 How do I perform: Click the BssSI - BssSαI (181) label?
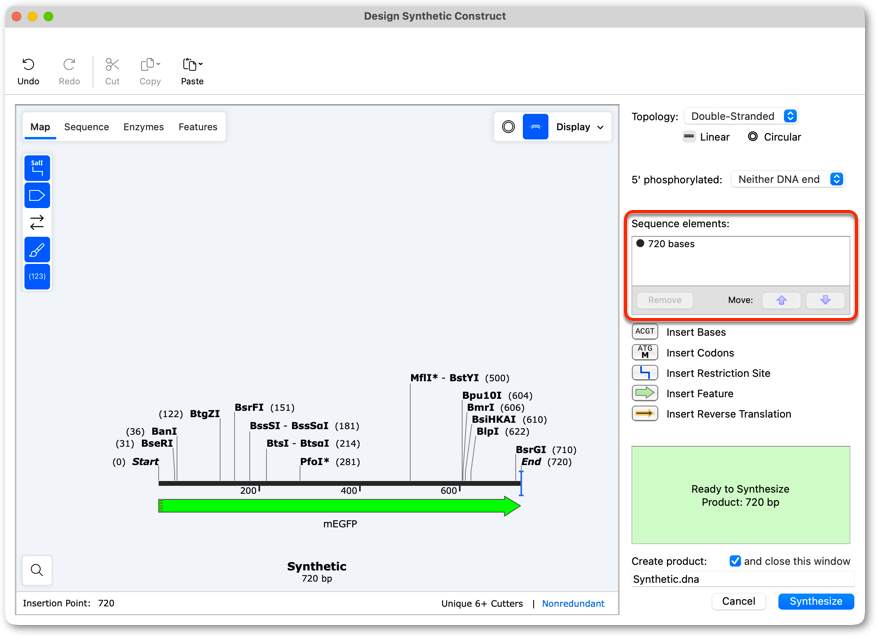[304, 426]
